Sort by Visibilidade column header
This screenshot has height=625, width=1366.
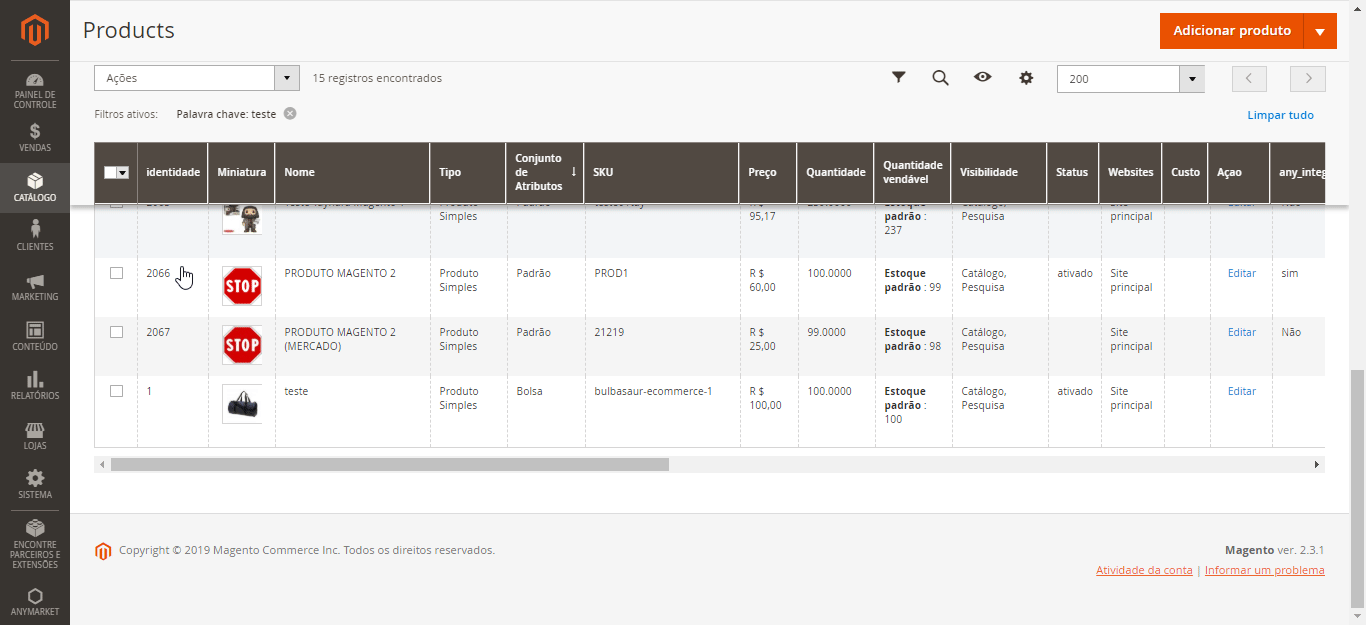coord(998,172)
